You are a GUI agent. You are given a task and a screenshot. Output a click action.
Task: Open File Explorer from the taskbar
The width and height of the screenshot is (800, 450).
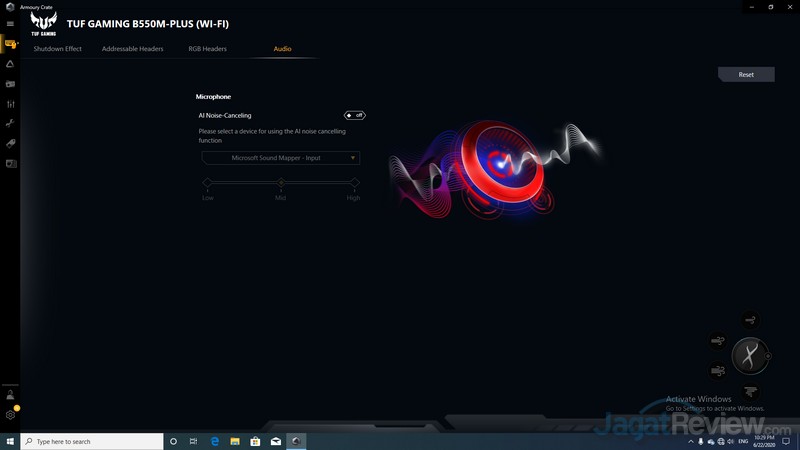tap(235, 441)
